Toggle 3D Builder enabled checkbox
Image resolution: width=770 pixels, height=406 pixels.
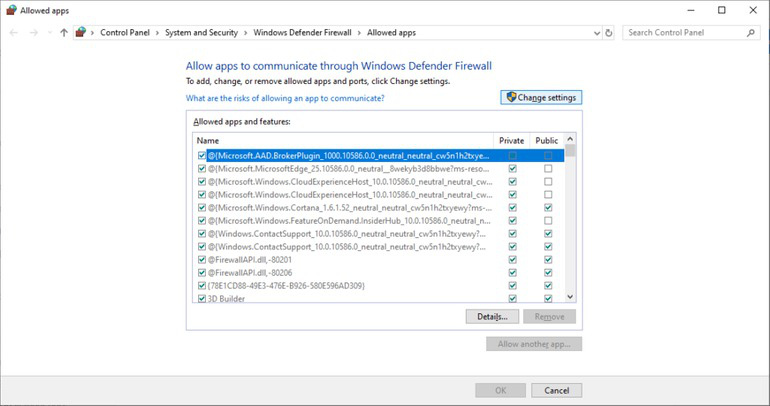tap(201, 298)
